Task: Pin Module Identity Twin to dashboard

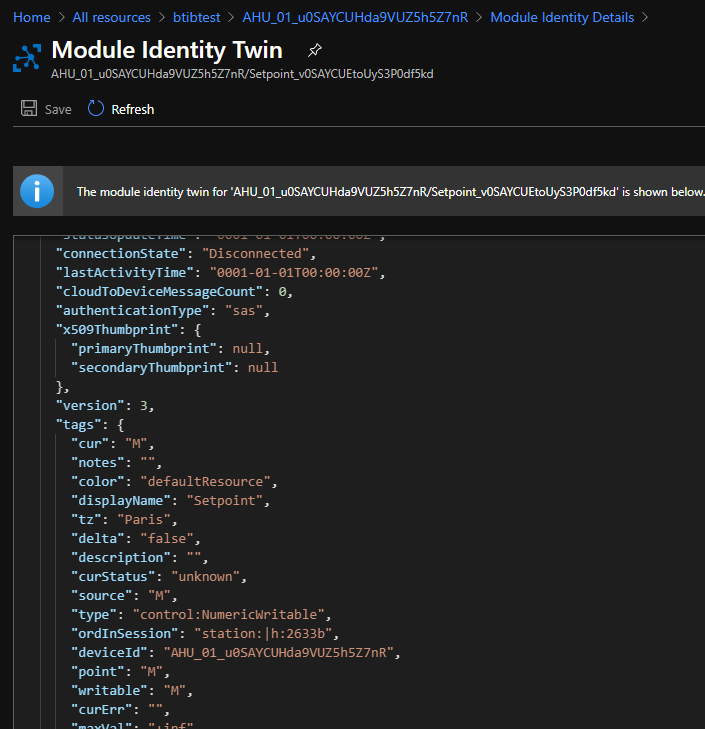Action: pos(314,50)
